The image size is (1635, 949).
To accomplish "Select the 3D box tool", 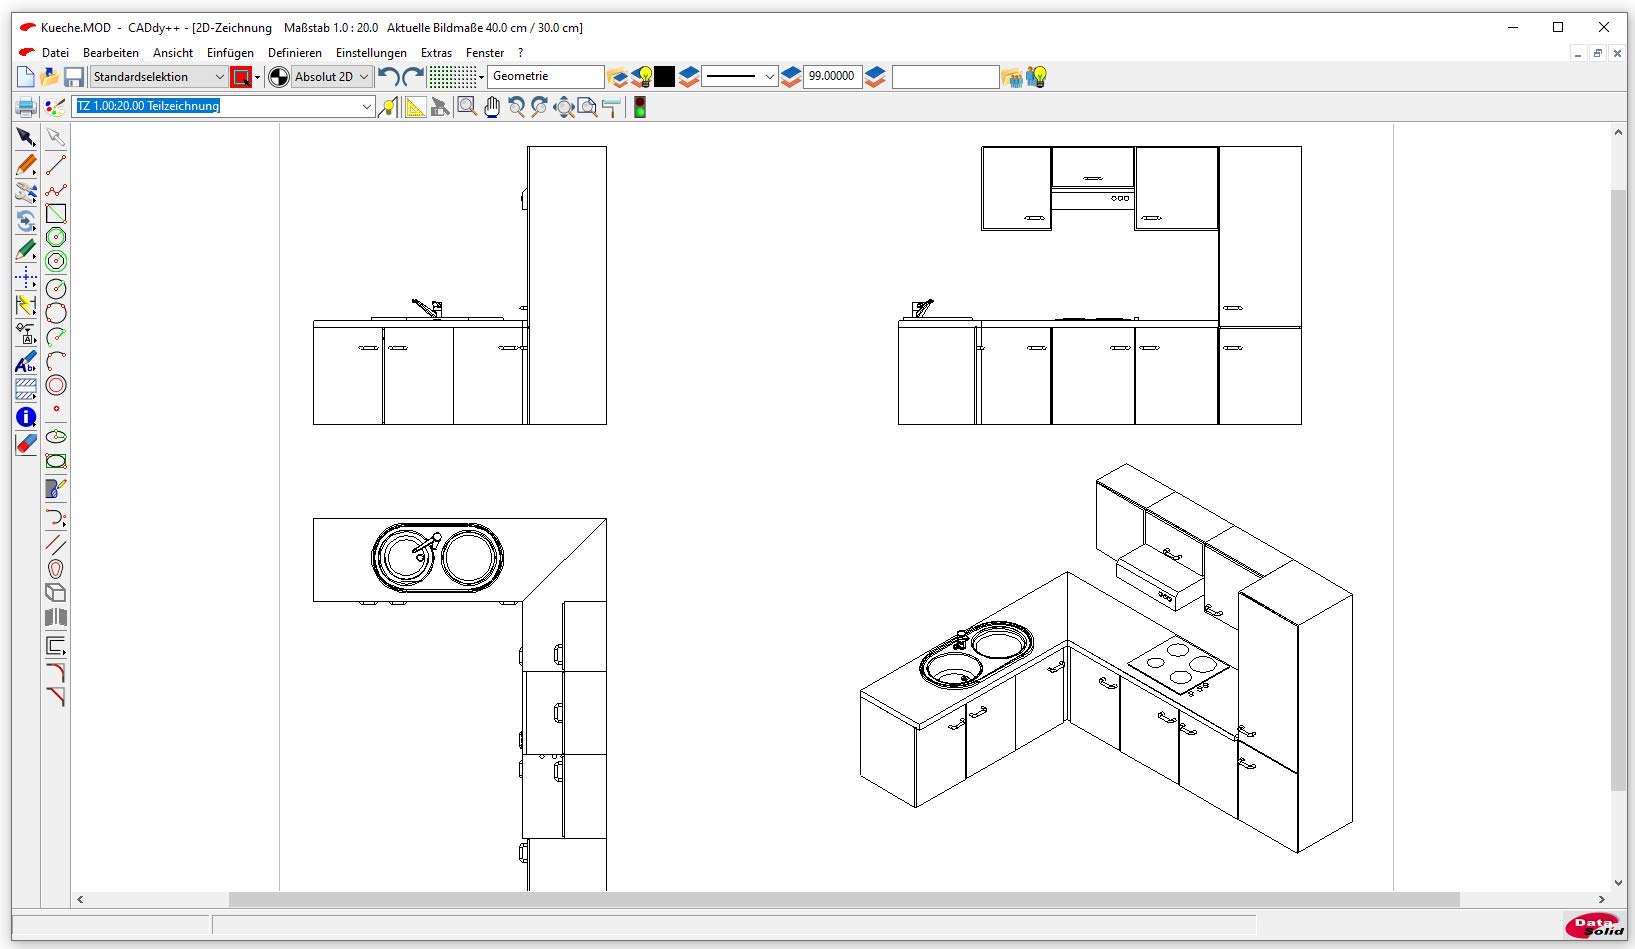I will [56, 593].
